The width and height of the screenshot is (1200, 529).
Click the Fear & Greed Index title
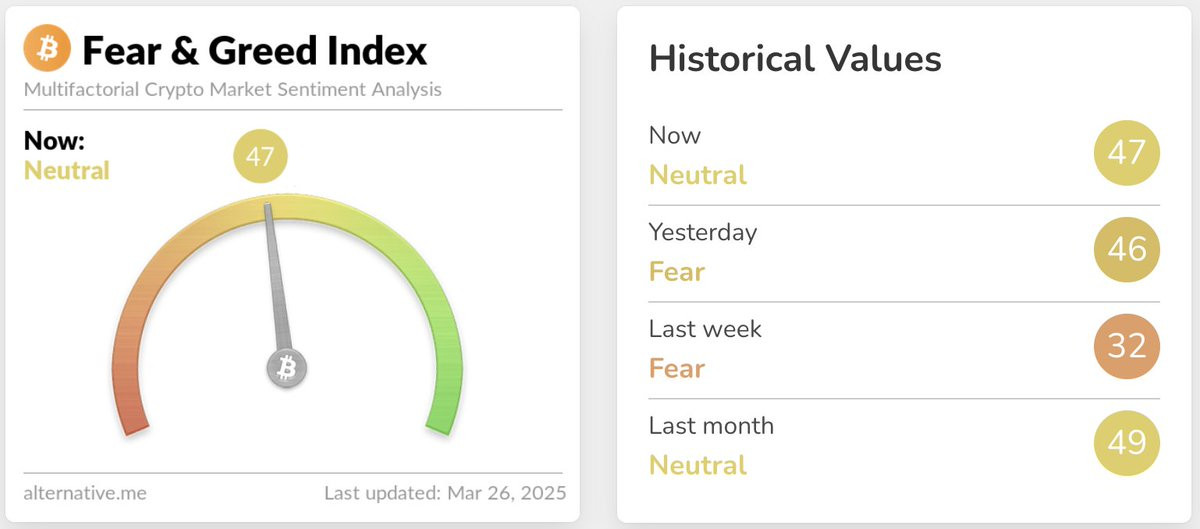pos(255,50)
